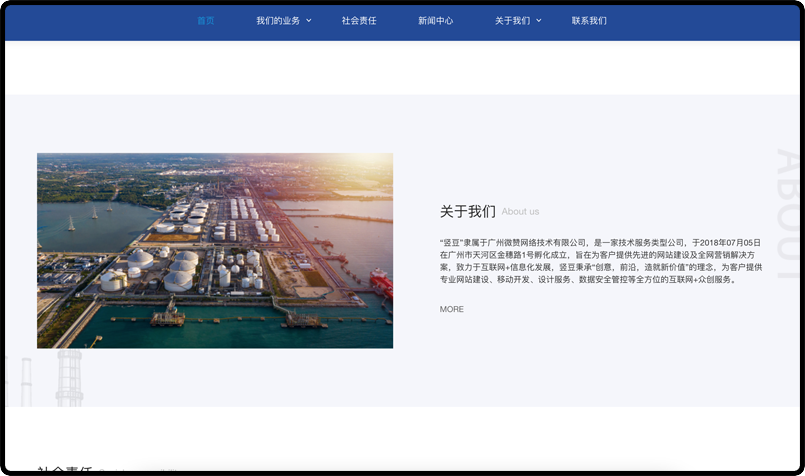Click the company description paragraph starting with “竖豆”
Image resolution: width=805 pixels, height=476 pixels.
point(601,261)
